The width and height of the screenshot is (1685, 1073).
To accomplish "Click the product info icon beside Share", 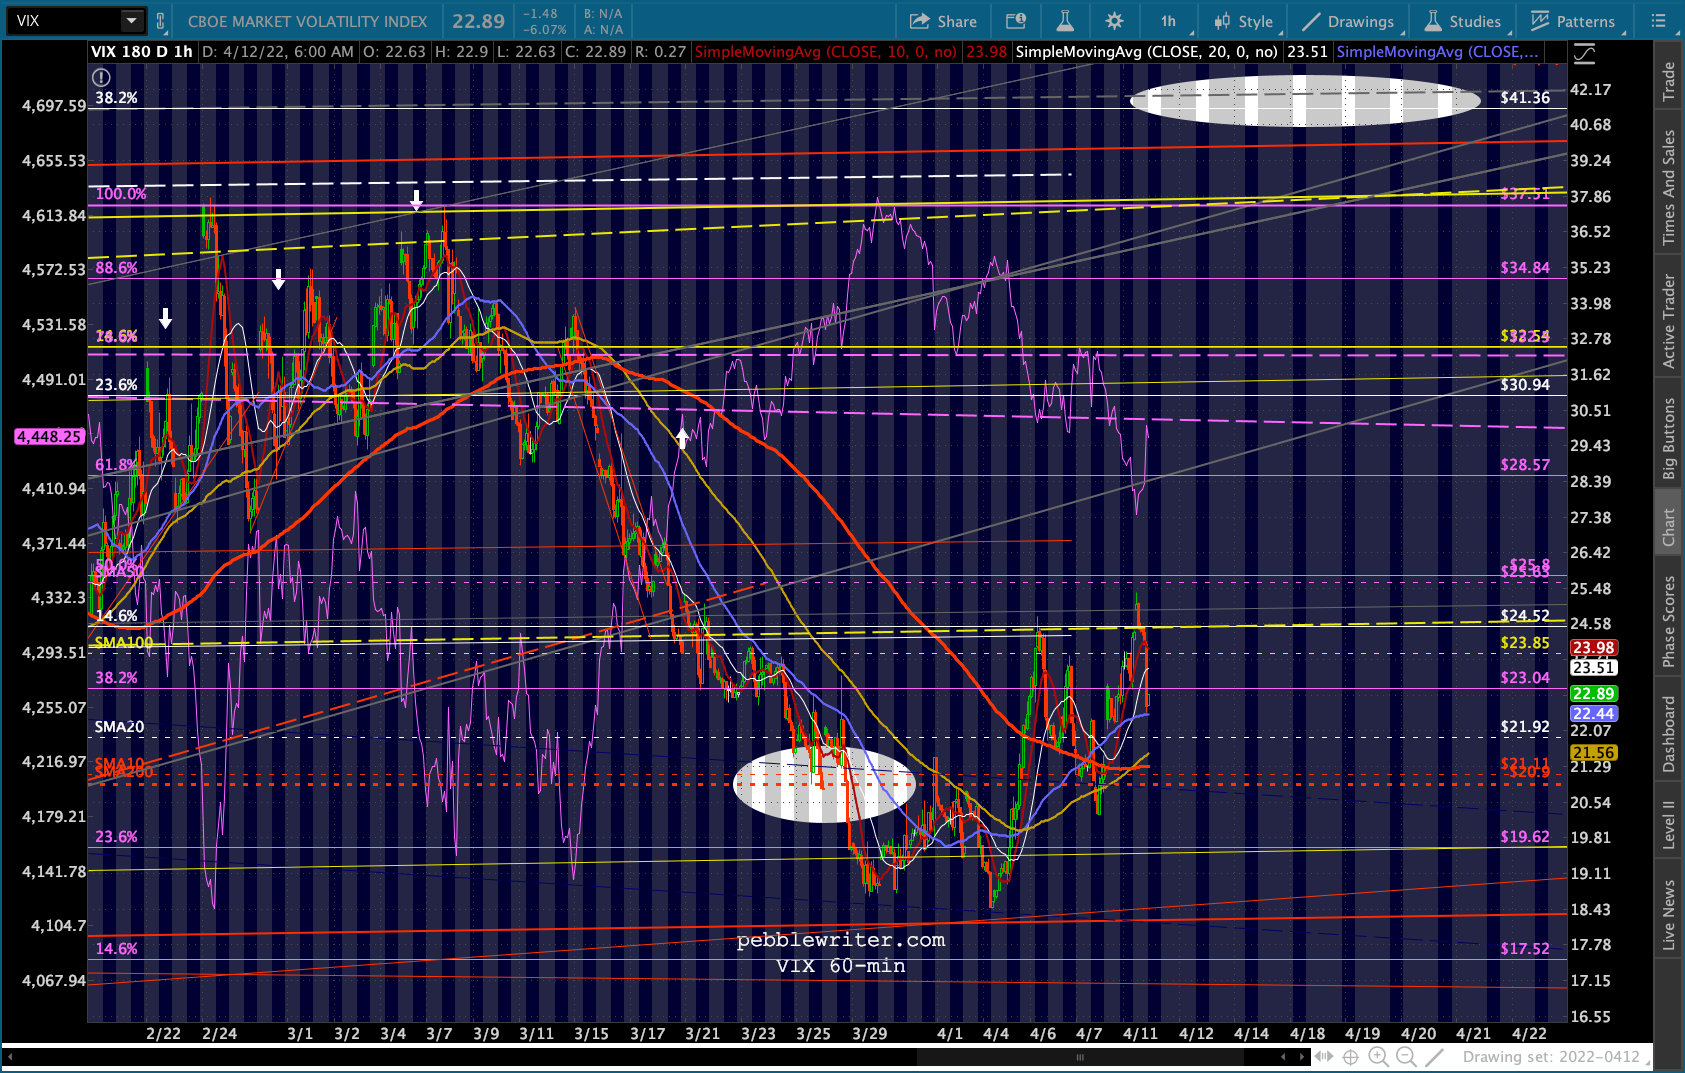I will tap(1016, 21).
